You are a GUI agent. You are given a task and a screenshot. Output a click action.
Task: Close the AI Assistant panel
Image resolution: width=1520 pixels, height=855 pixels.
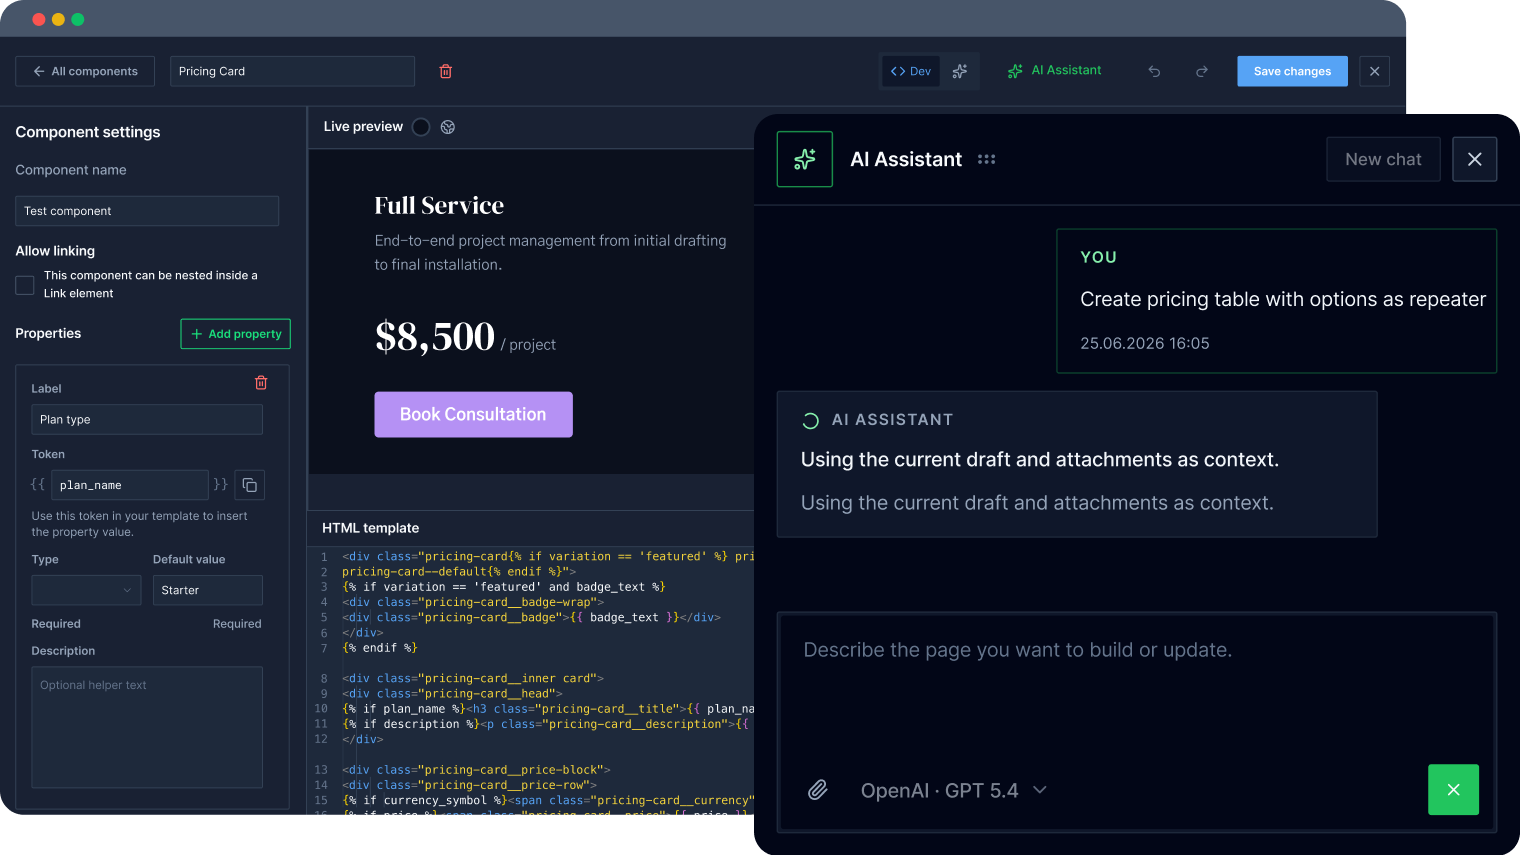click(x=1474, y=159)
